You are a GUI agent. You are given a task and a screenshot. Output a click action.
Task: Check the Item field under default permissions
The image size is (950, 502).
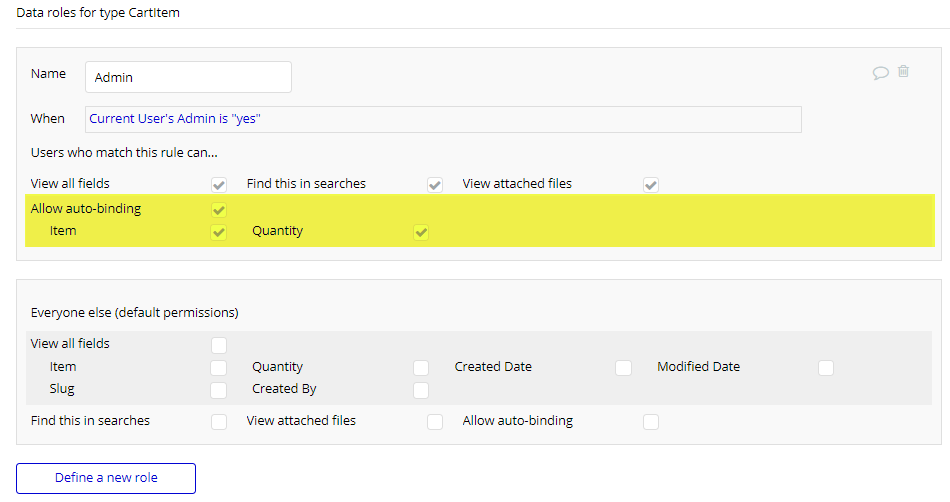(219, 368)
